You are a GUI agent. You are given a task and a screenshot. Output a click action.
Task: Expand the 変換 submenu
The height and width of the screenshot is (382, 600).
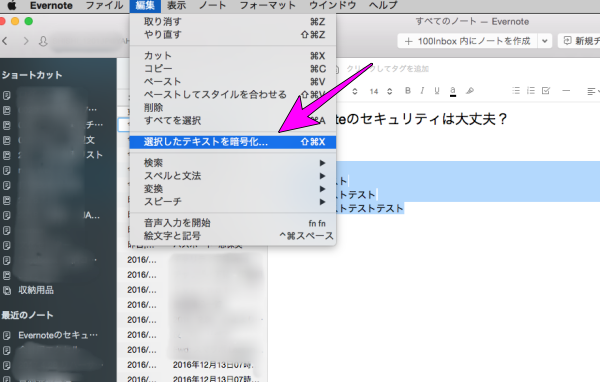click(x=233, y=189)
